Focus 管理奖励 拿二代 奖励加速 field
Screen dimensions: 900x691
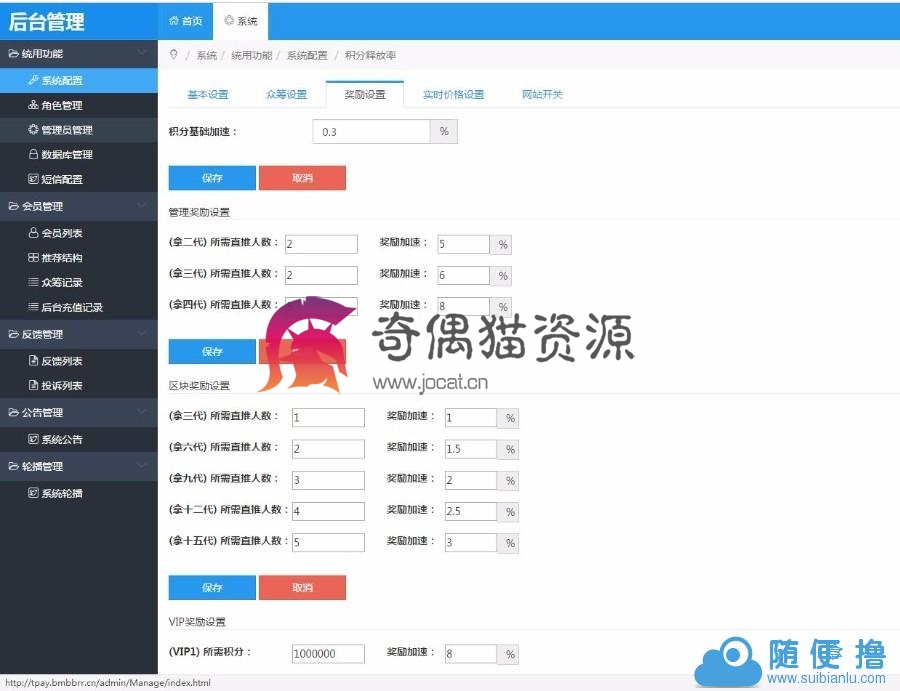click(463, 244)
